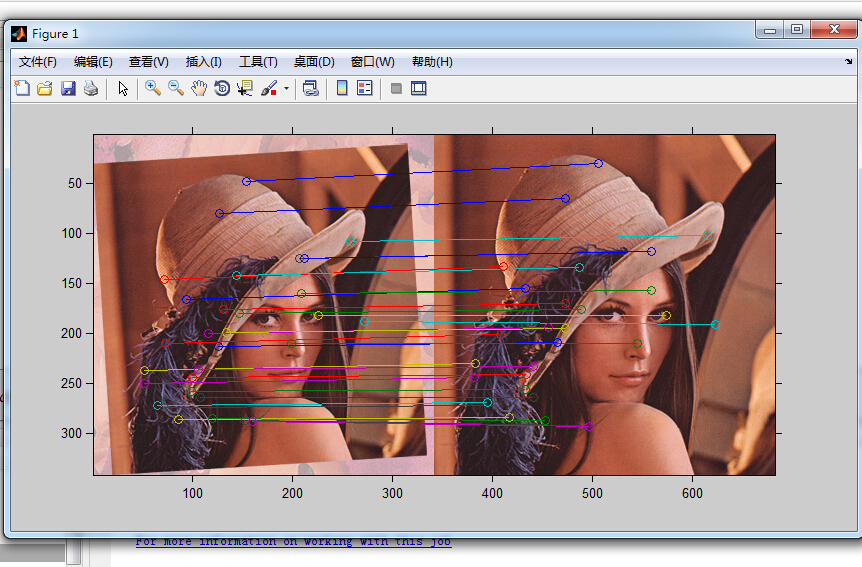Click the x-axis label 600
The image size is (862, 567).
click(692, 493)
